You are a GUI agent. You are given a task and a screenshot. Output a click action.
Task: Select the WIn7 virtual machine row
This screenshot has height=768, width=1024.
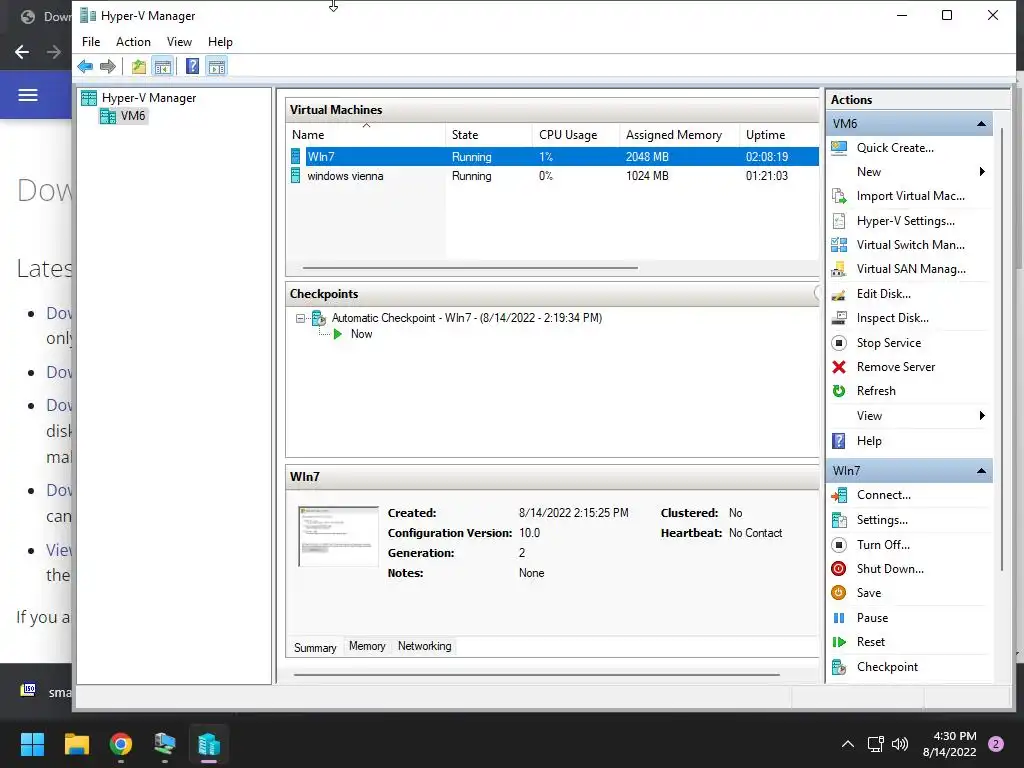click(x=554, y=157)
